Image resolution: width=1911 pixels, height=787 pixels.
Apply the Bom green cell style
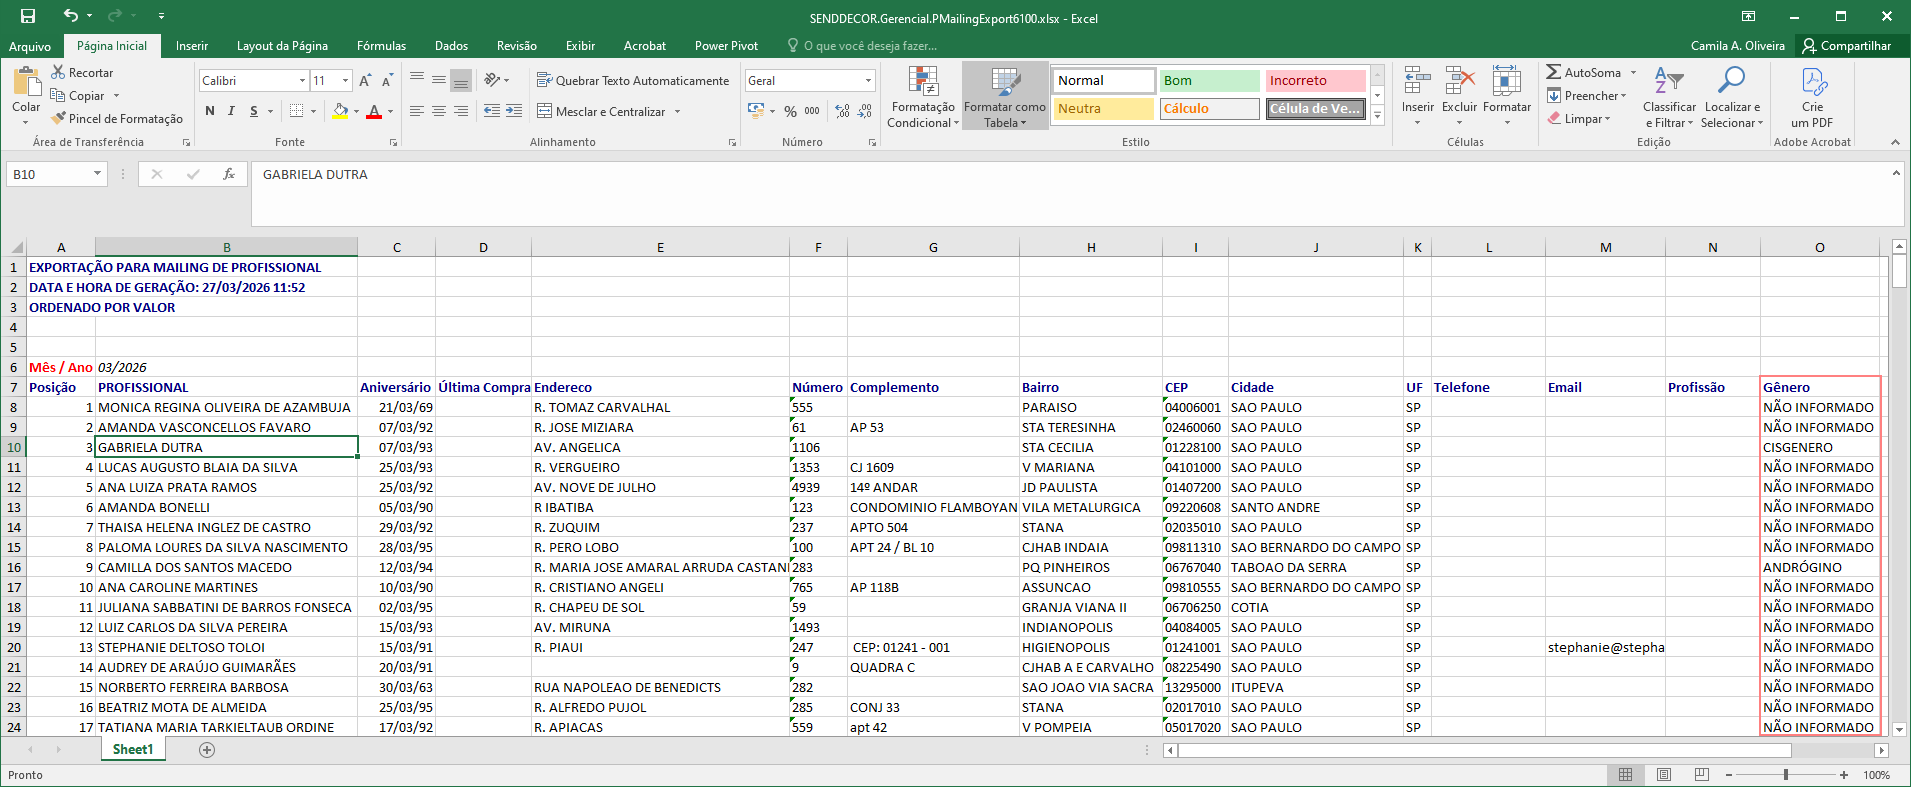1209,81
